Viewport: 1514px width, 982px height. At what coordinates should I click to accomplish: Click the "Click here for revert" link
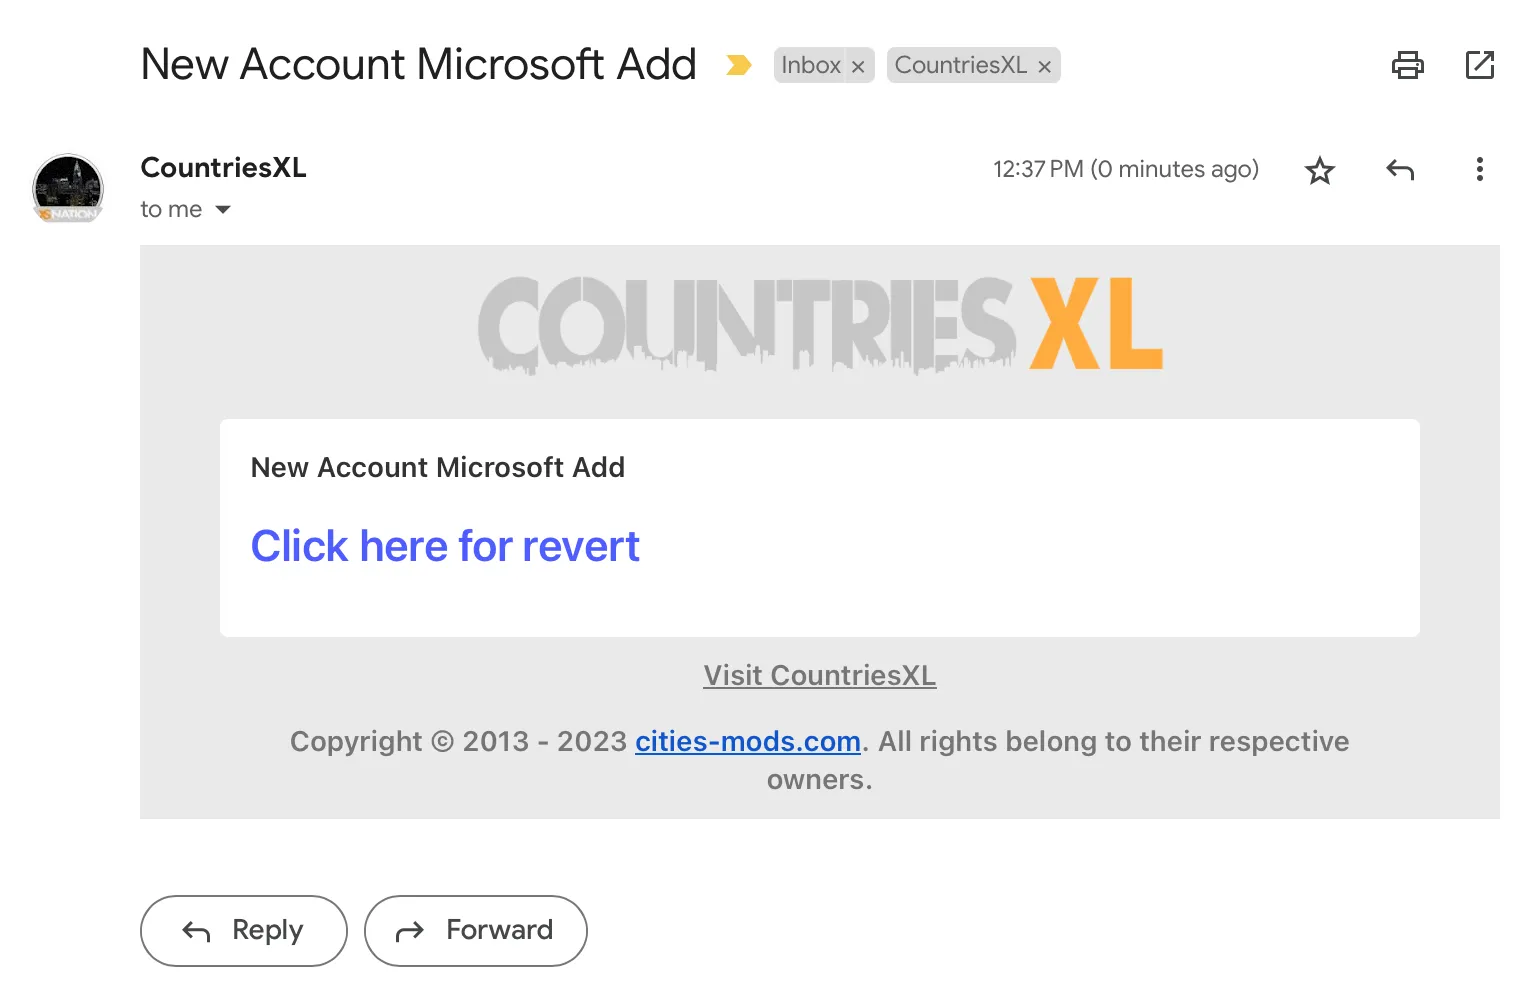(x=445, y=546)
